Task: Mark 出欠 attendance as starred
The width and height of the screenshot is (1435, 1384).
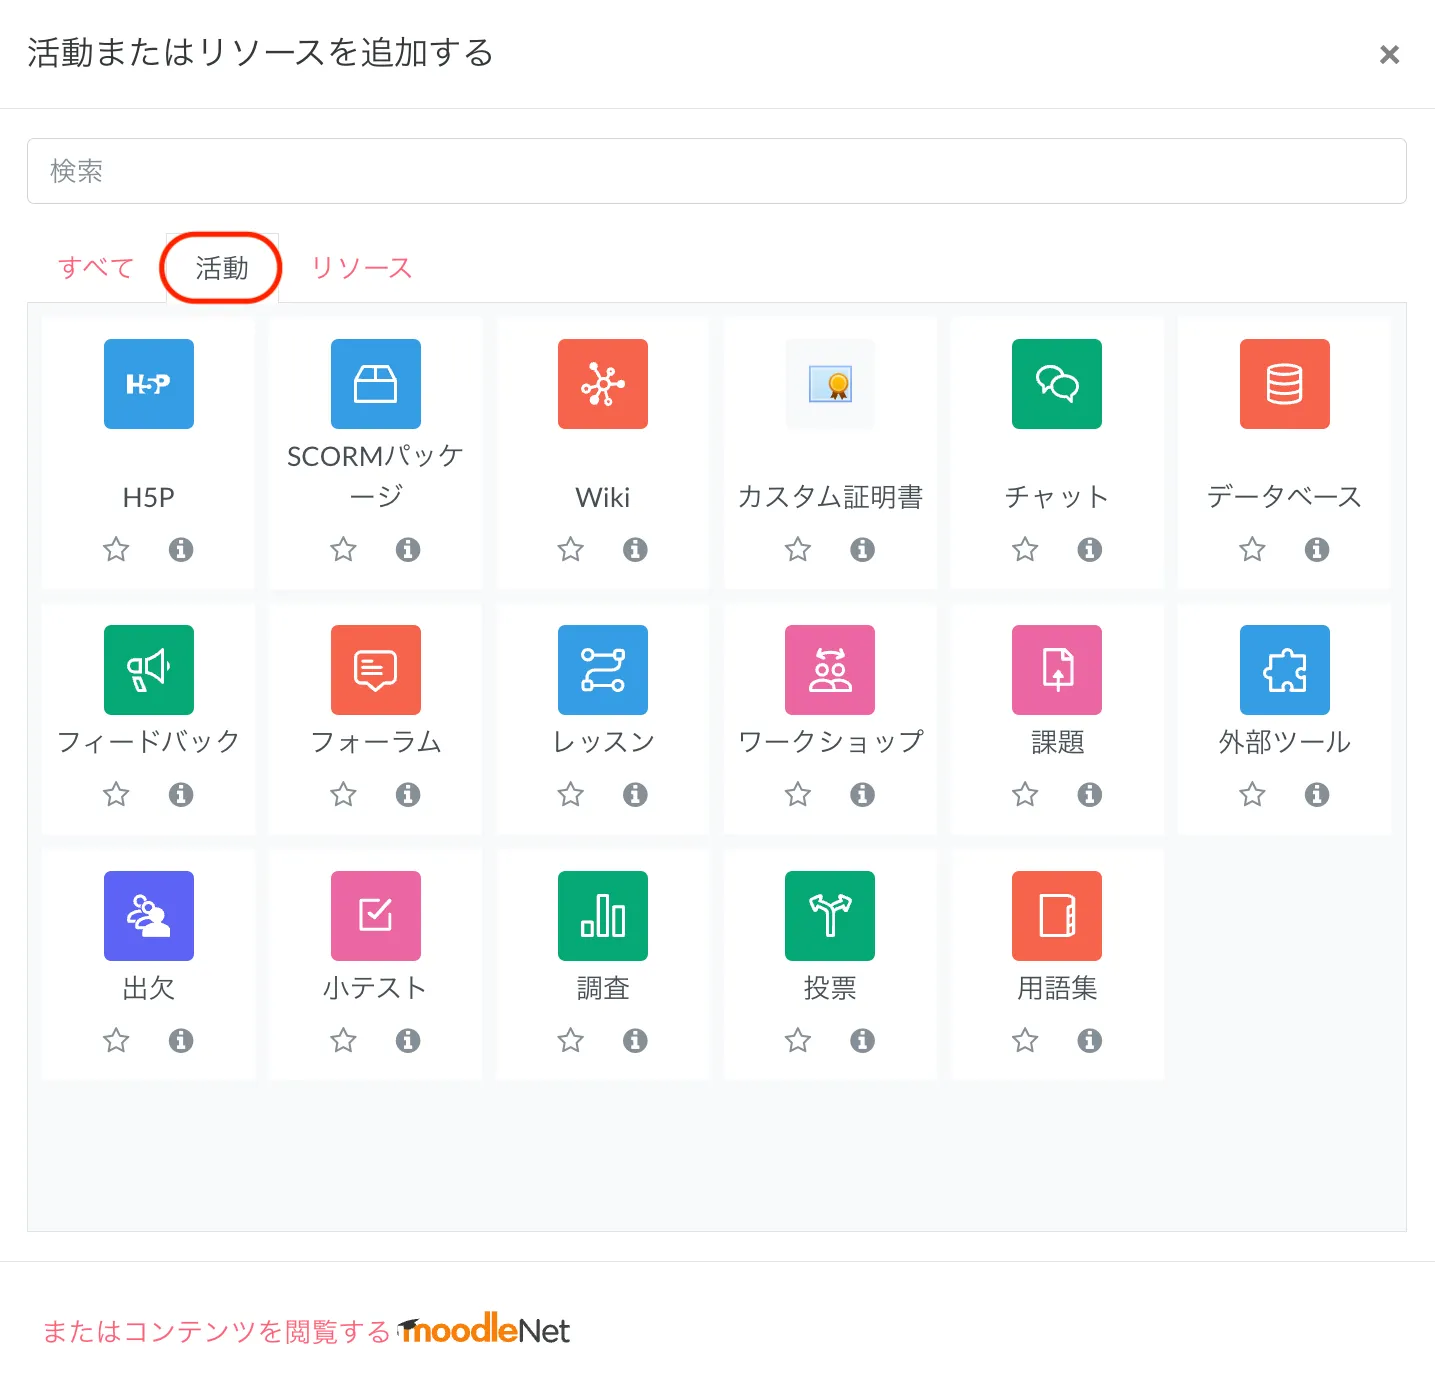Action: (x=116, y=1041)
